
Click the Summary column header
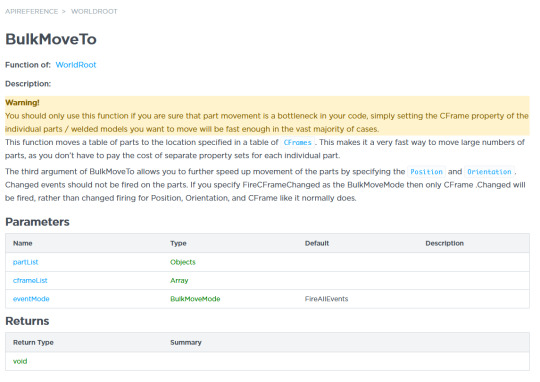[x=186, y=342]
